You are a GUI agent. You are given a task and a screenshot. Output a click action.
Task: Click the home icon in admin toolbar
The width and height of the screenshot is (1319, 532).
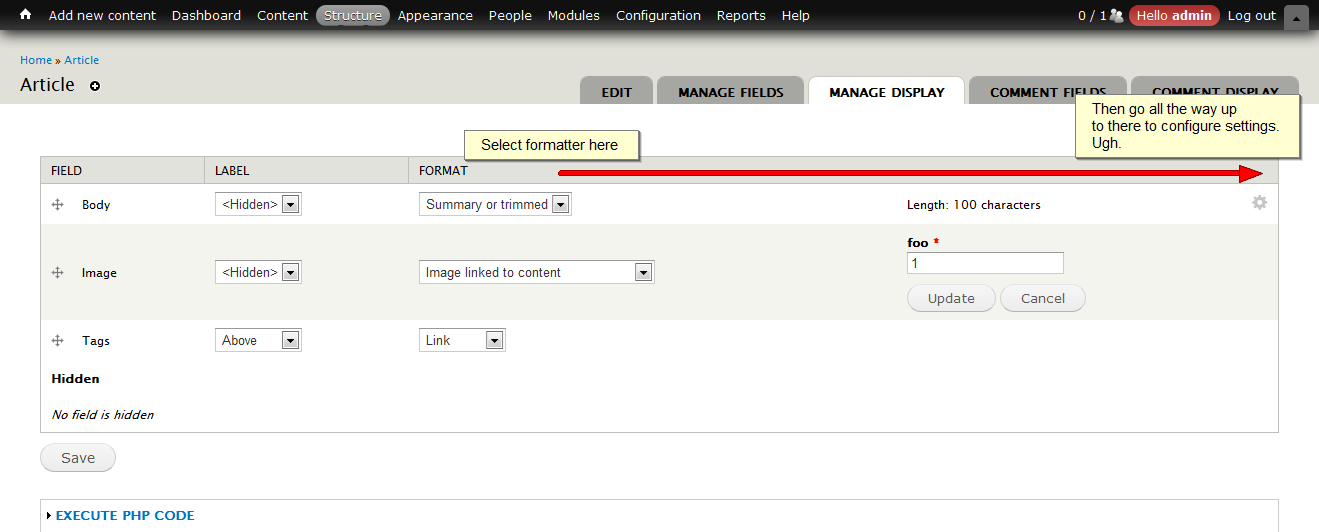pos(26,15)
